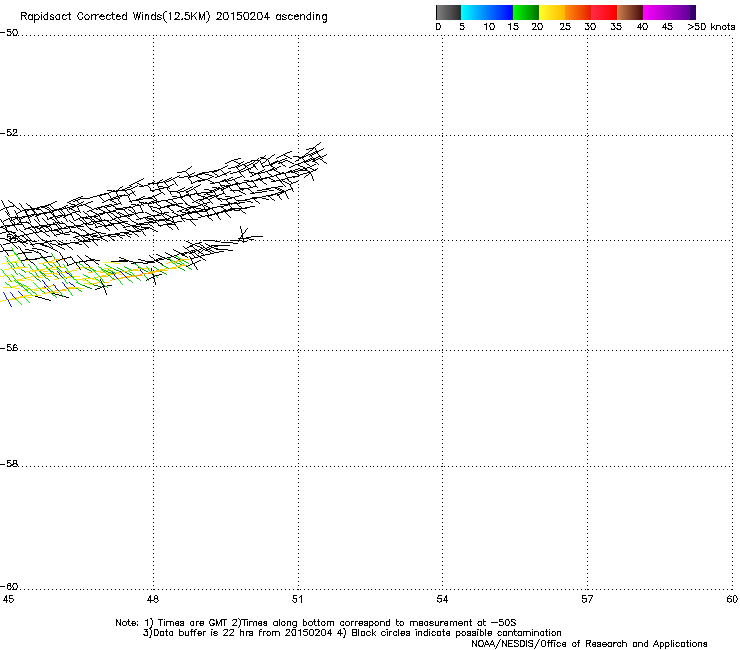Screen dimensions: 740x650
Task: Click the 57 longitude axis label
Action: pos(587,599)
